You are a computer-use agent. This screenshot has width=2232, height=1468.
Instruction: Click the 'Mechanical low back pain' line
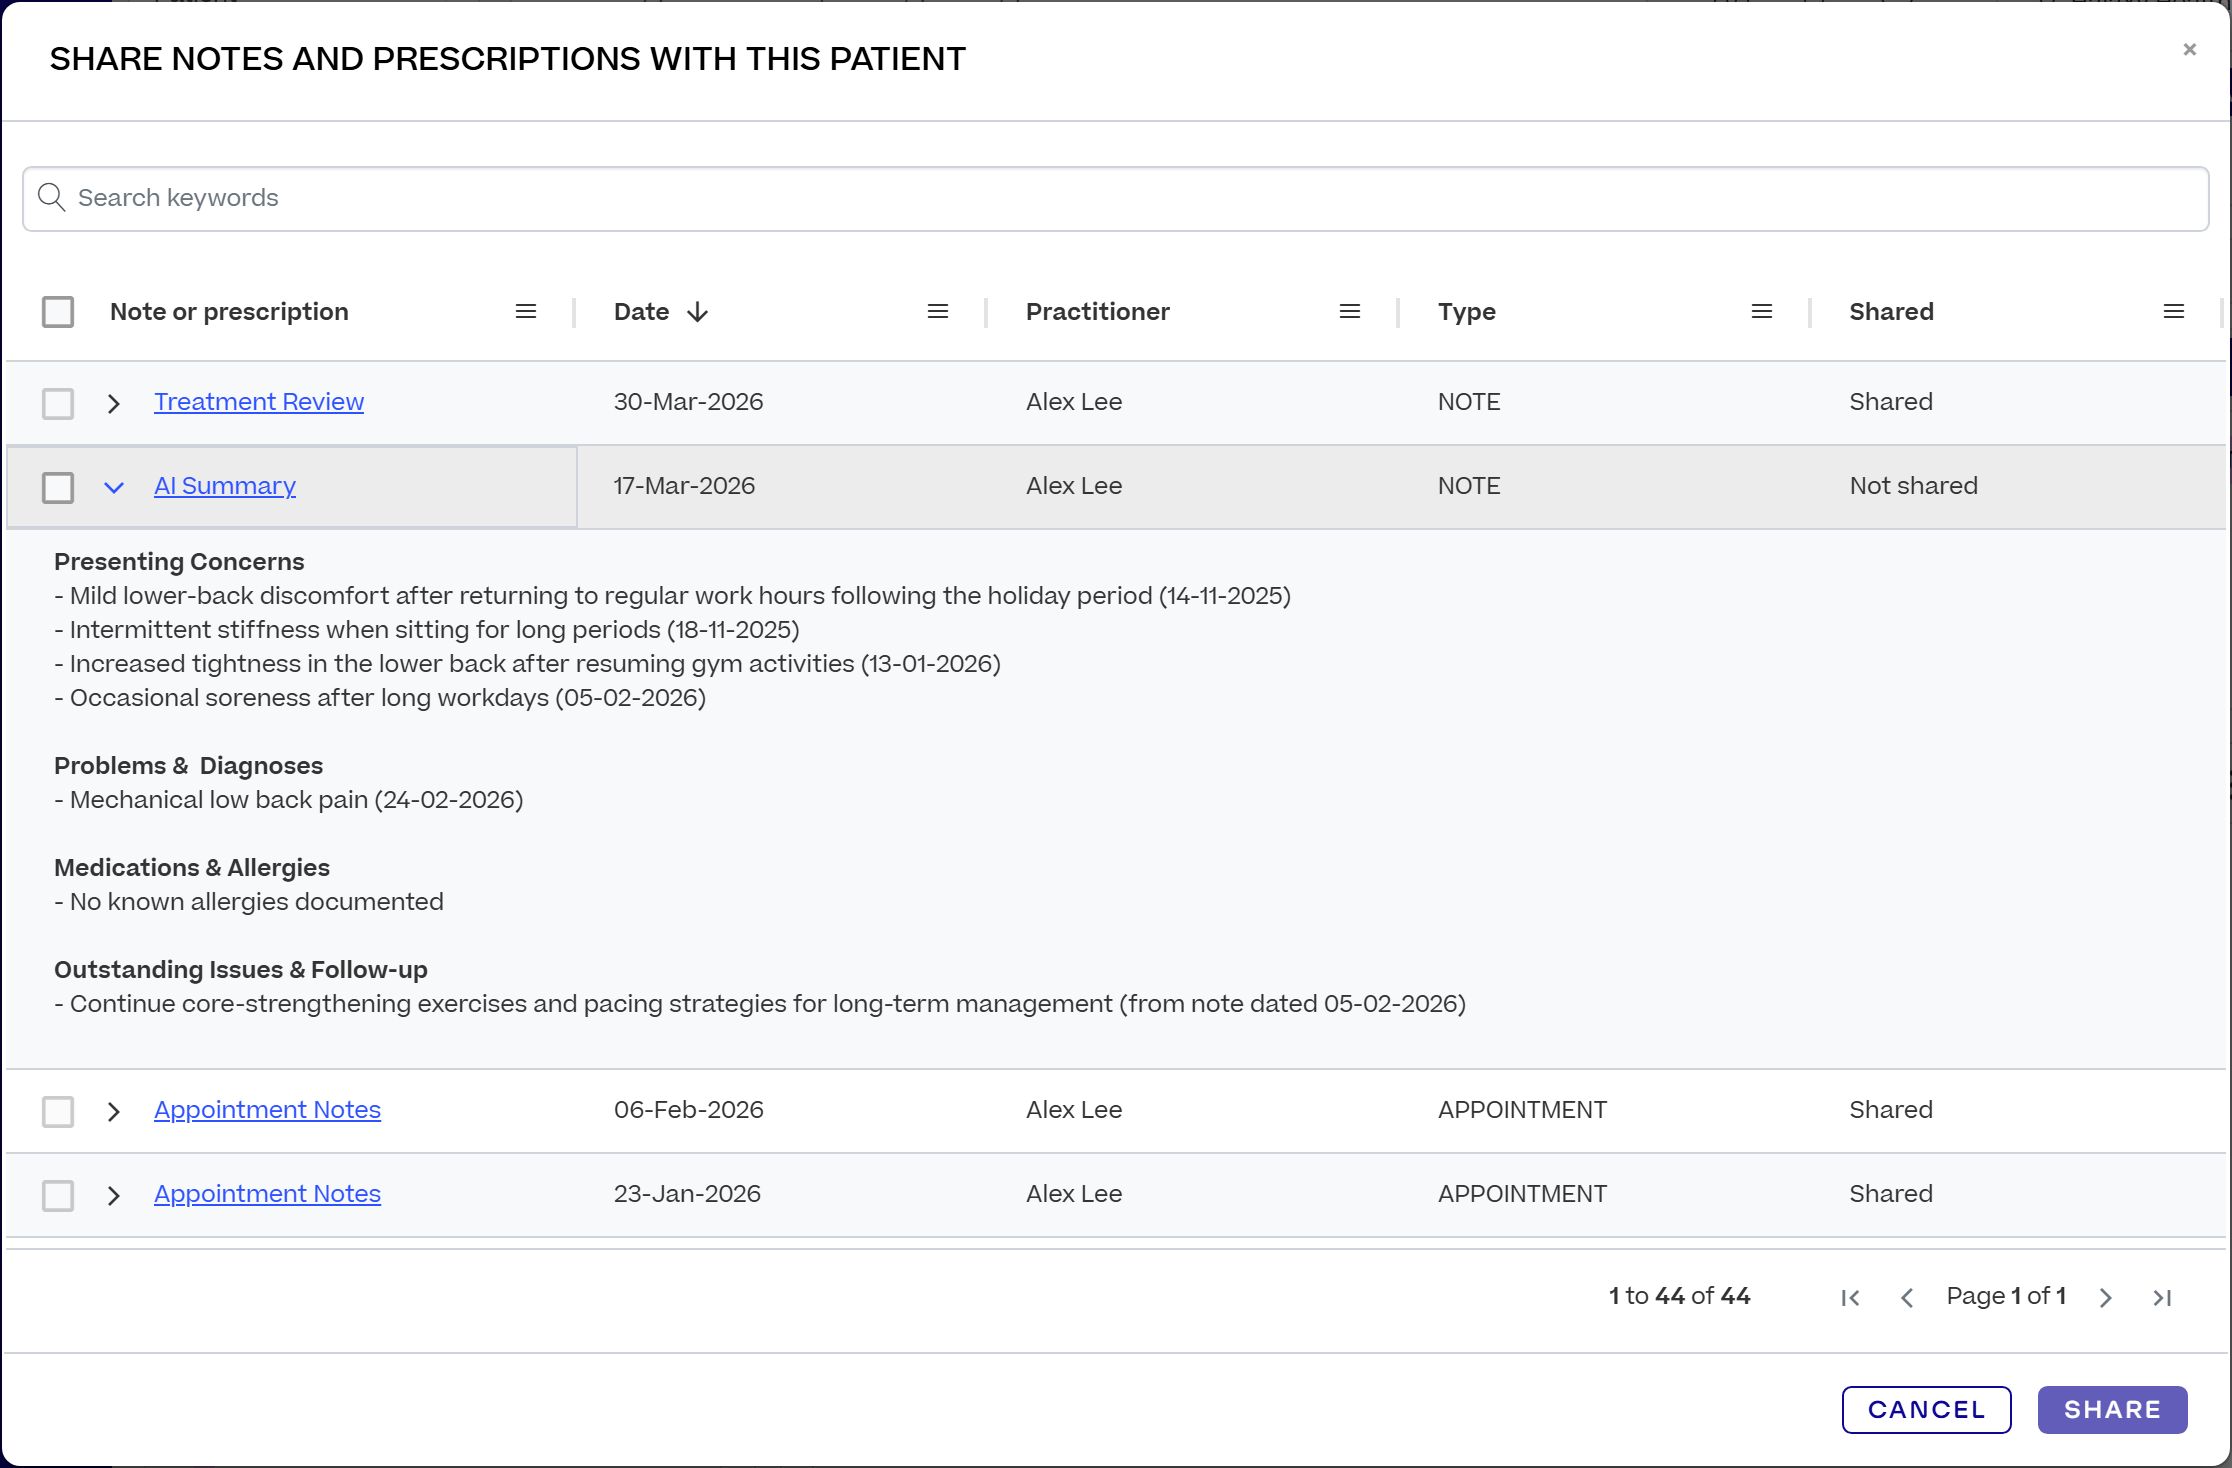click(288, 800)
